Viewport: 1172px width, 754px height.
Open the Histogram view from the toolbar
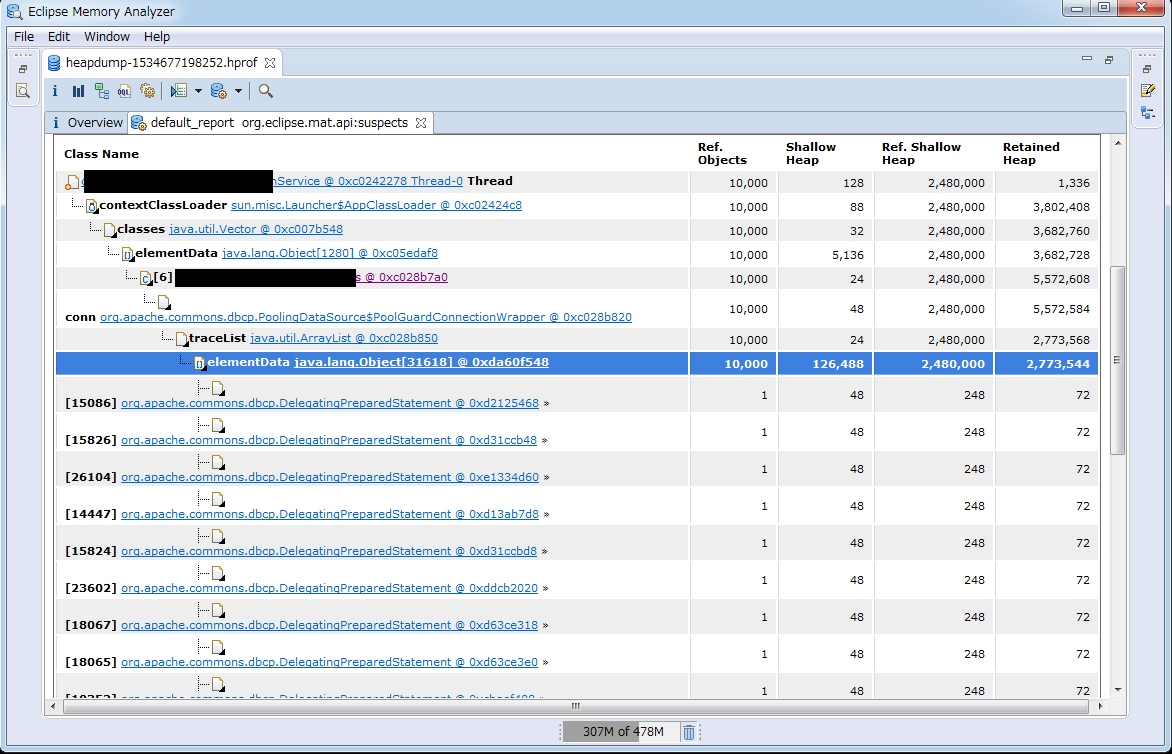pyautogui.click(x=78, y=91)
